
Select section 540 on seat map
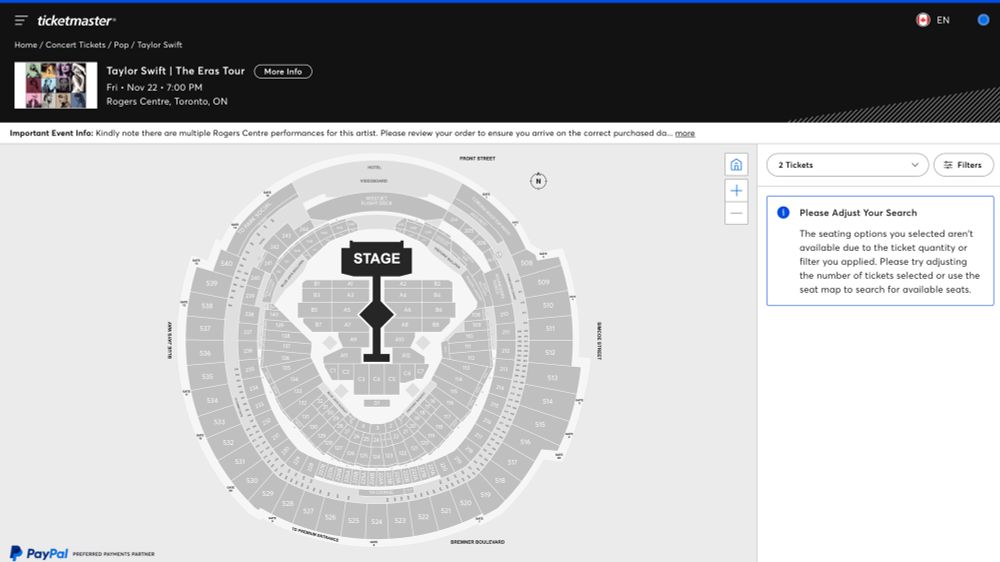226,263
